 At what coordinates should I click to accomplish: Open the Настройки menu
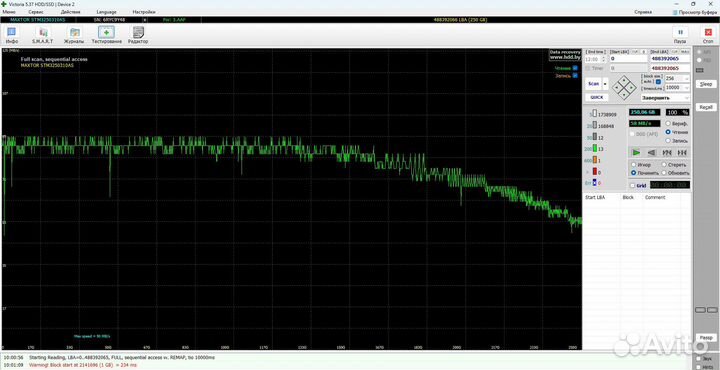144,11
